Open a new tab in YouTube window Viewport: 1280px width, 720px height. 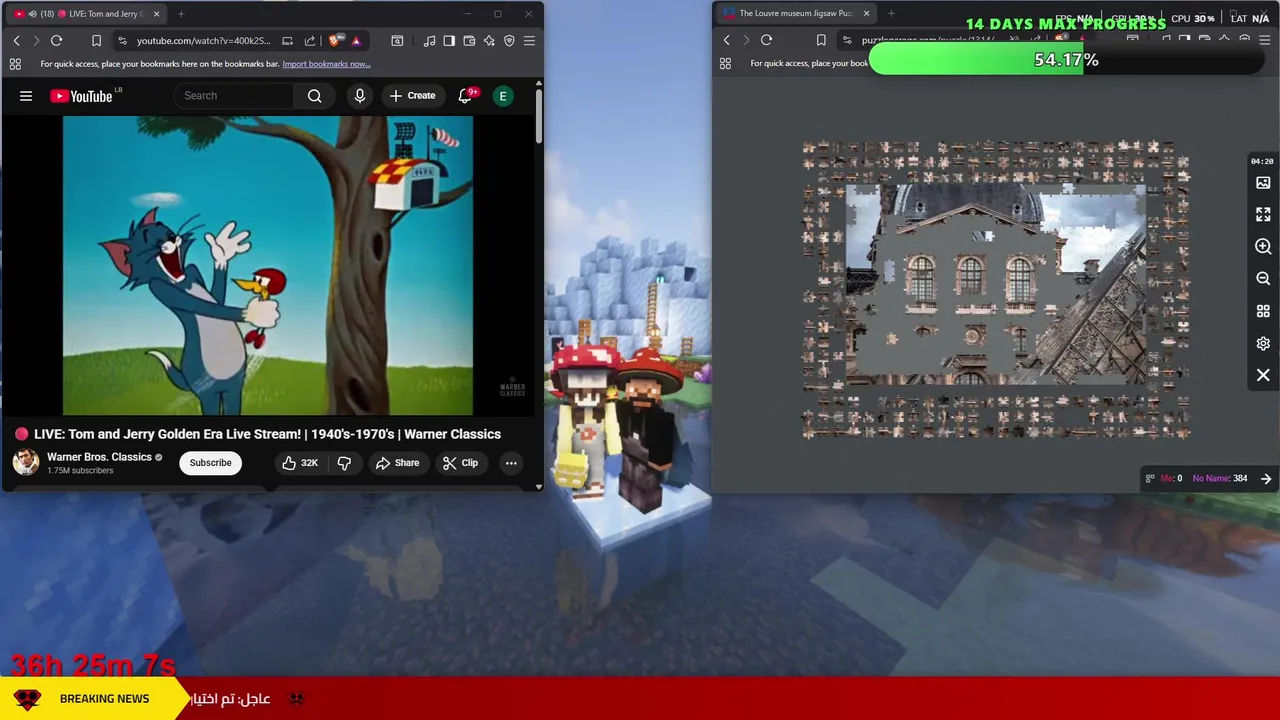coord(182,14)
